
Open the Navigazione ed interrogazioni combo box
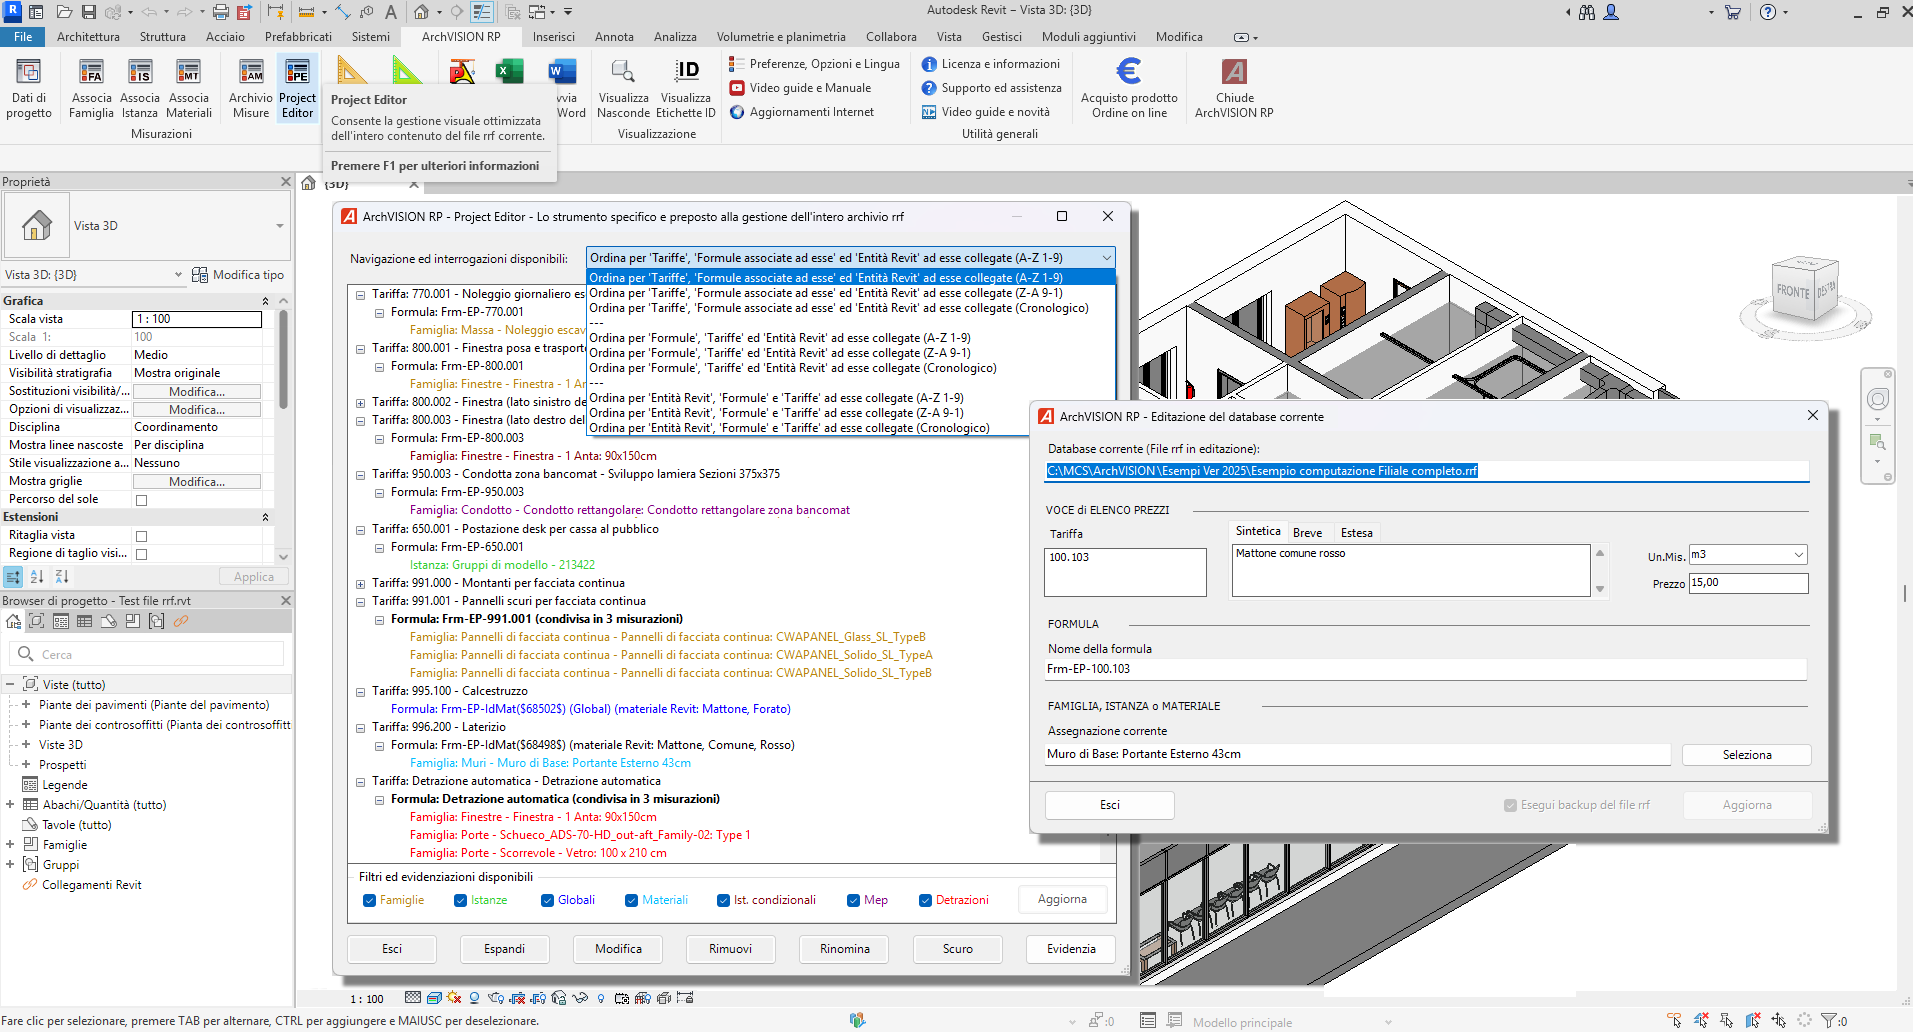coord(850,258)
